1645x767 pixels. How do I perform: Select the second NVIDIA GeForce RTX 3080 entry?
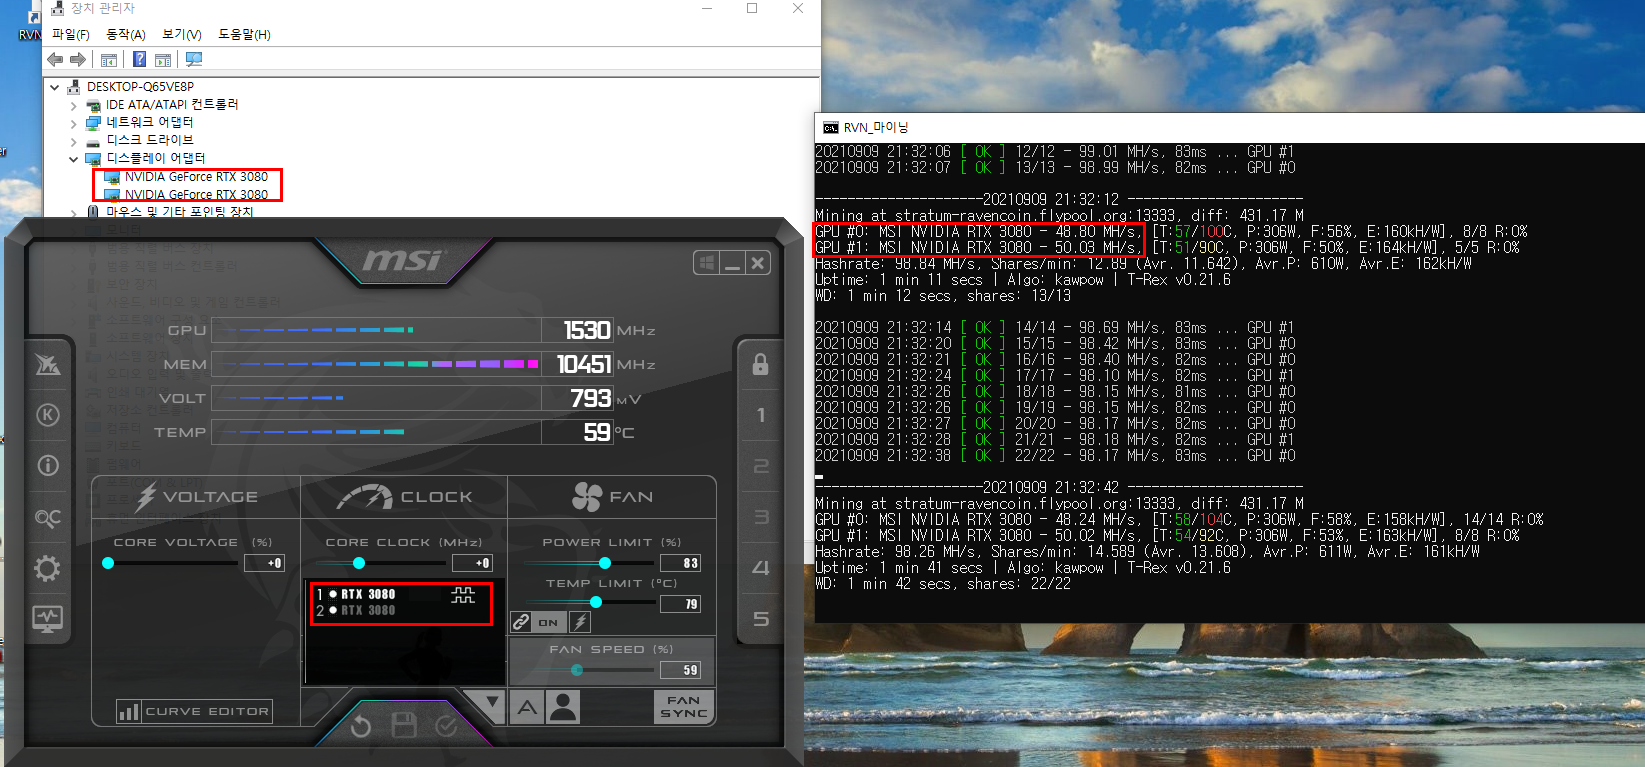tap(196, 195)
